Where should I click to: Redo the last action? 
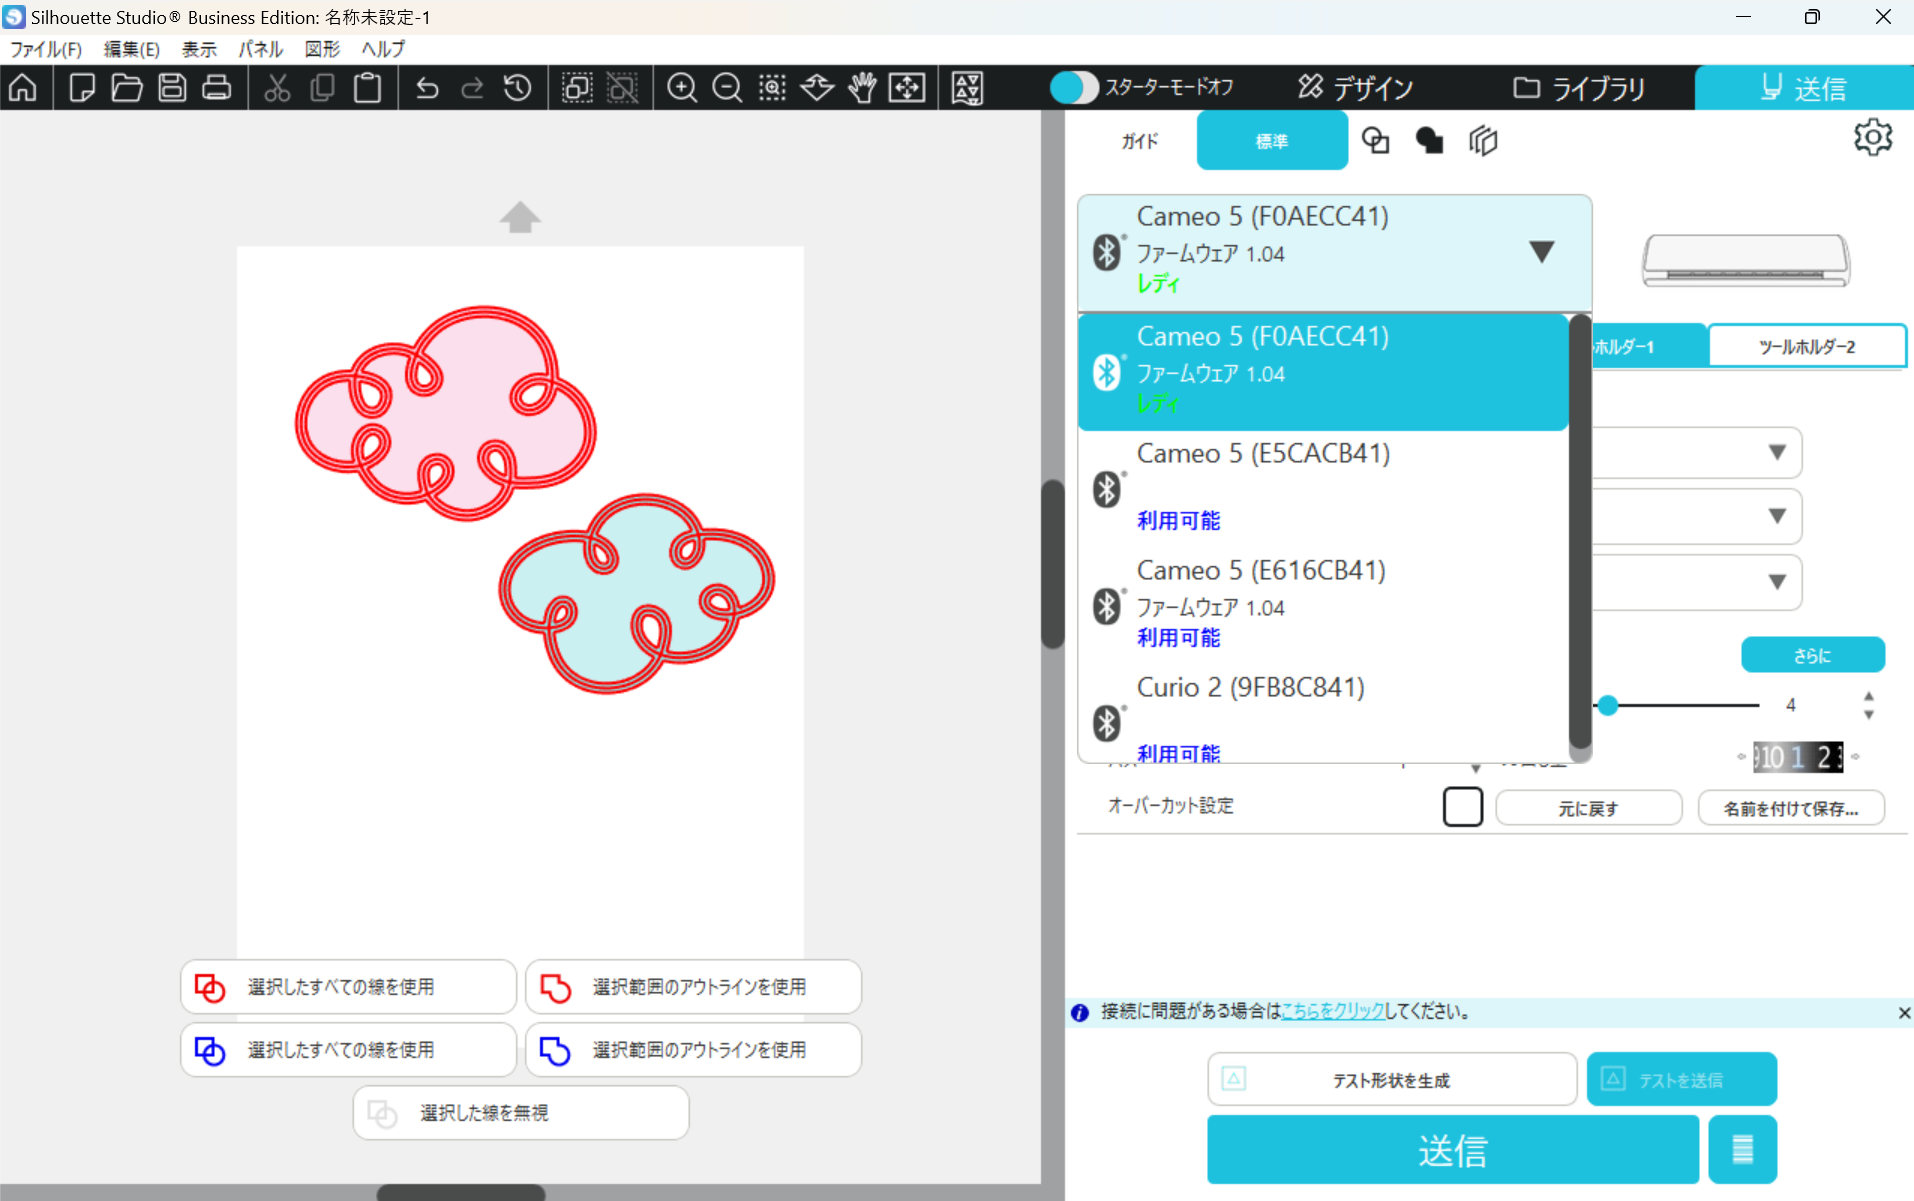pos(472,88)
